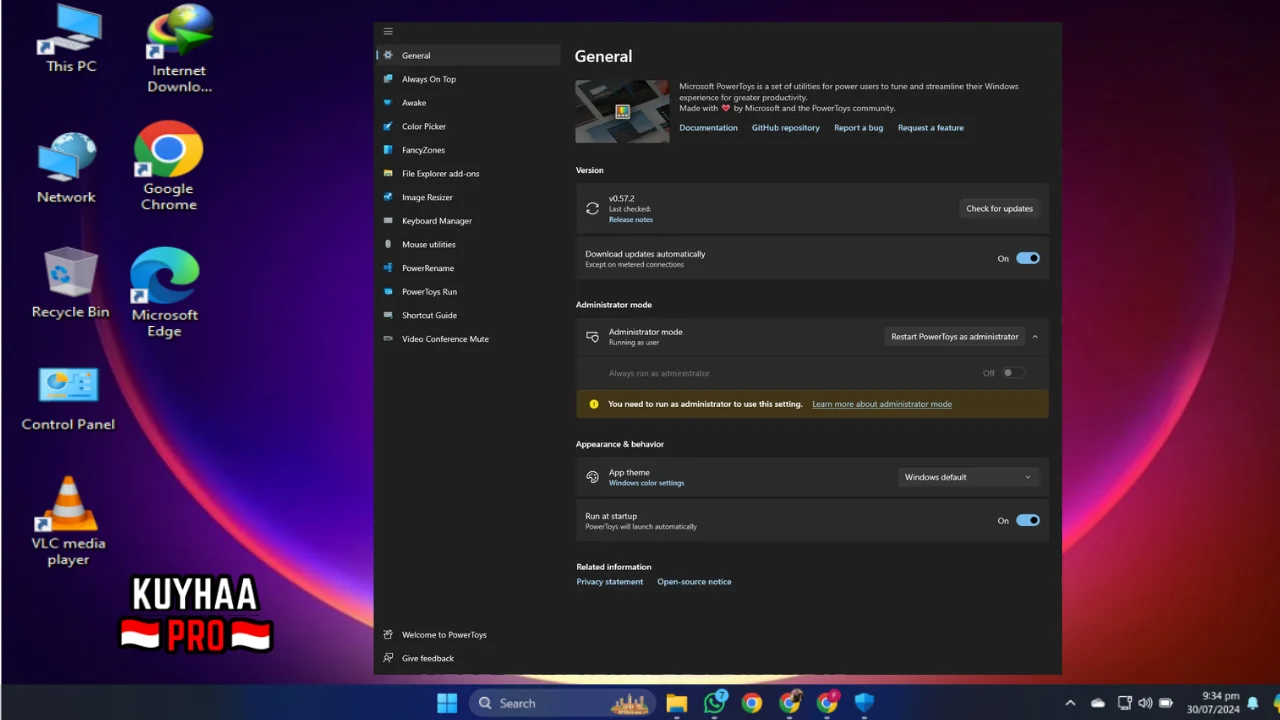Click the OneDrive cloud tray icon

pyautogui.click(x=1098, y=703)
